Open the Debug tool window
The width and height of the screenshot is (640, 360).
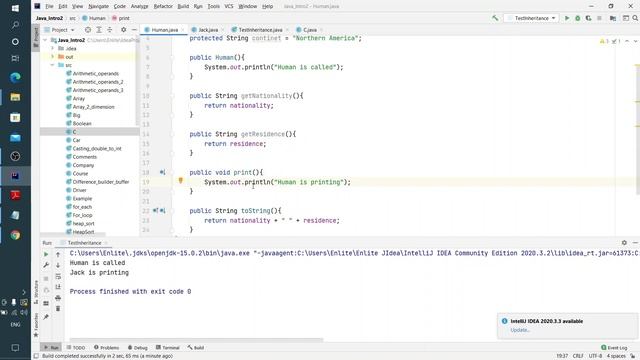[138, 348]
